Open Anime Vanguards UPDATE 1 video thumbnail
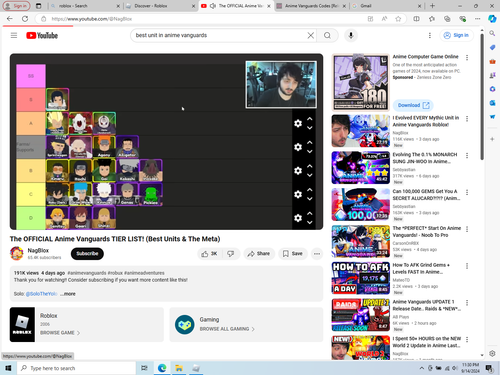The height and width of the screenshot is (375, 500). [x=361, y=315]
